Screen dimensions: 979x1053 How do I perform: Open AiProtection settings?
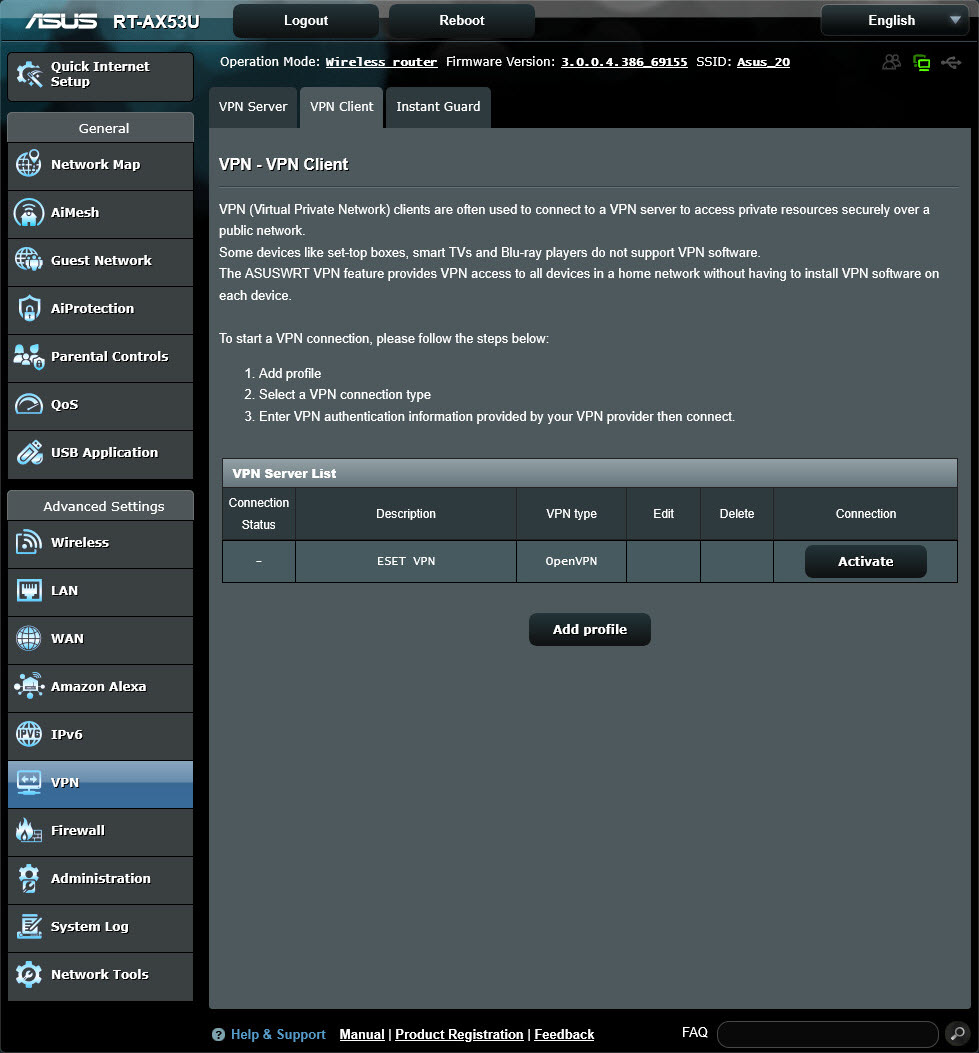tap(100, 310)
